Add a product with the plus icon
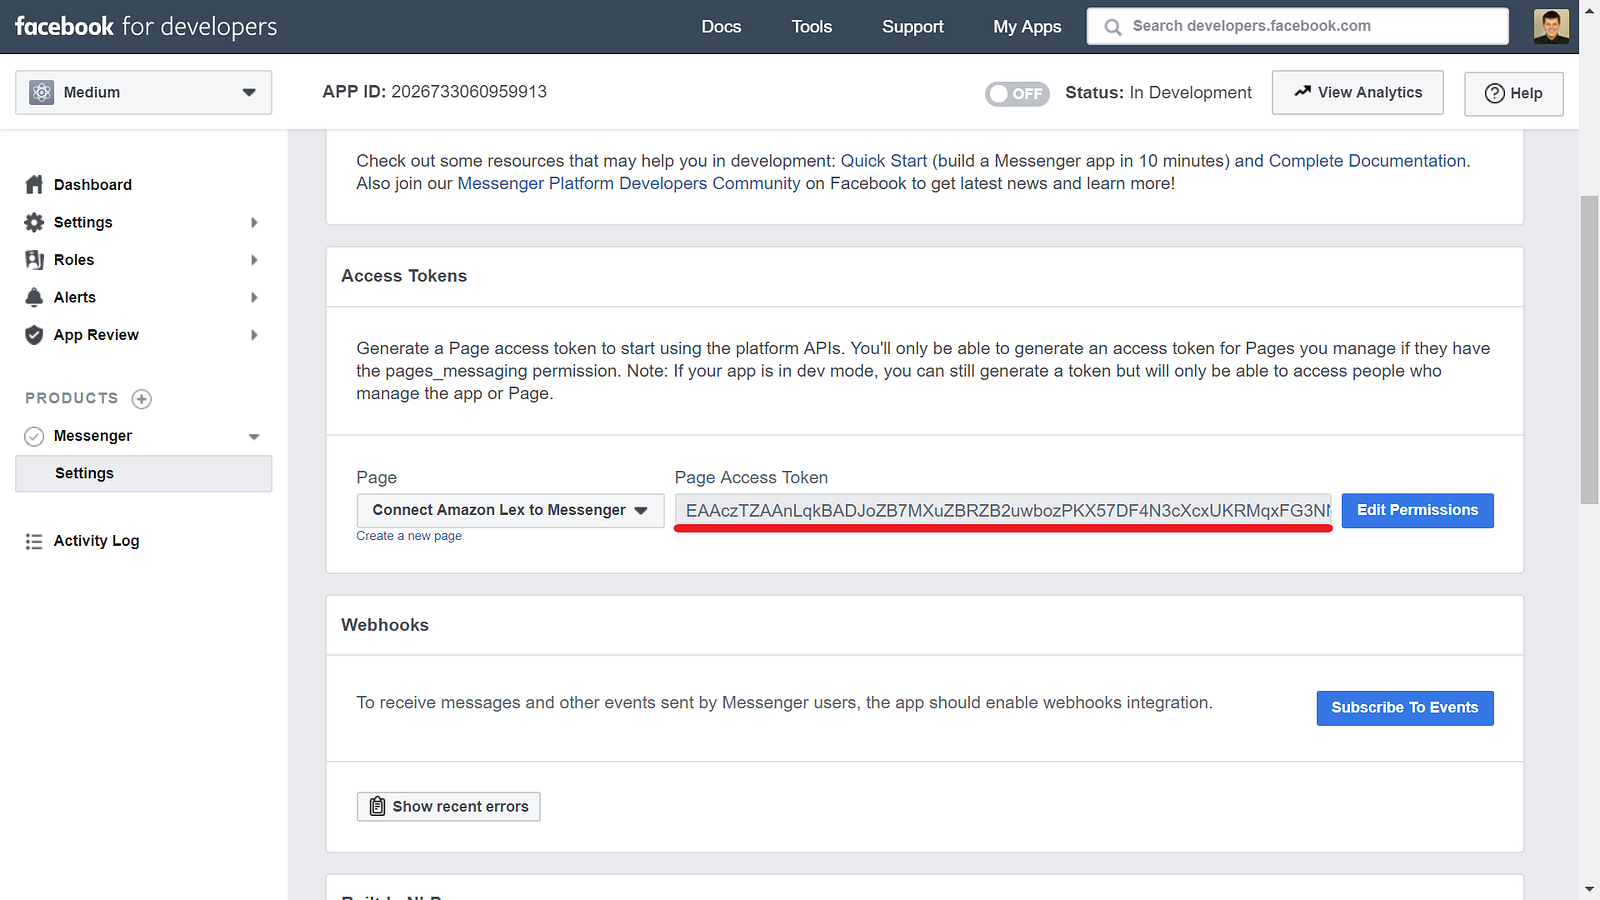This screenshot has width=1600, height=900. coord(142,399)
